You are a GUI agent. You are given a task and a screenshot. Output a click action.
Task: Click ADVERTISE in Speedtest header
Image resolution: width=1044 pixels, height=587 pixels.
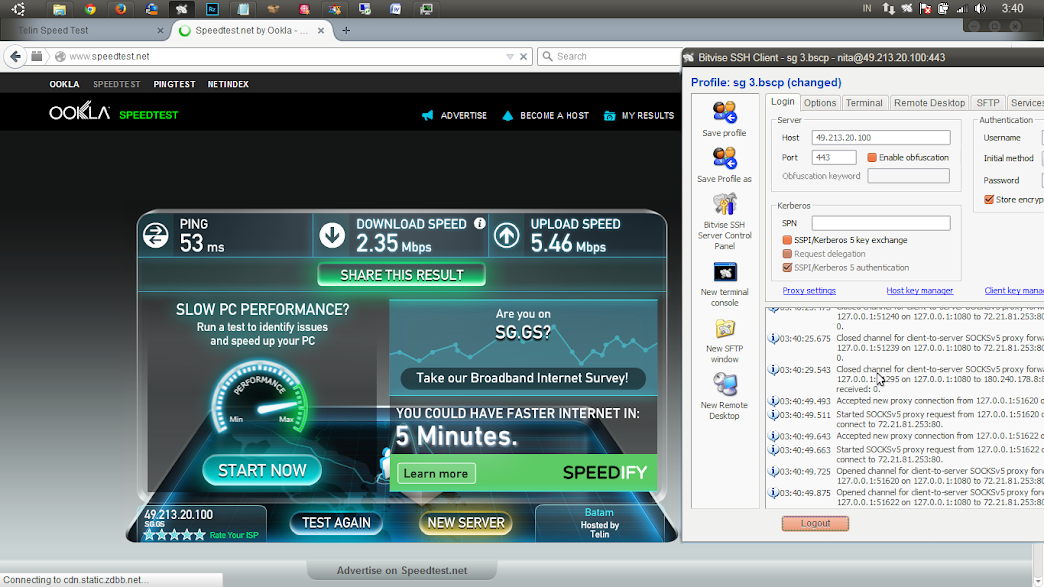coord(455,116)
